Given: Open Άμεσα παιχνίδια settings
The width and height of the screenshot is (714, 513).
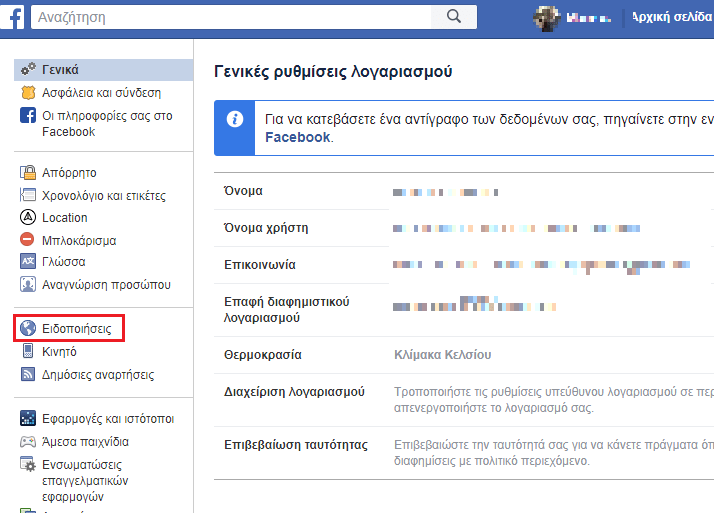Looking at the screenshot, I should point(85,442).
